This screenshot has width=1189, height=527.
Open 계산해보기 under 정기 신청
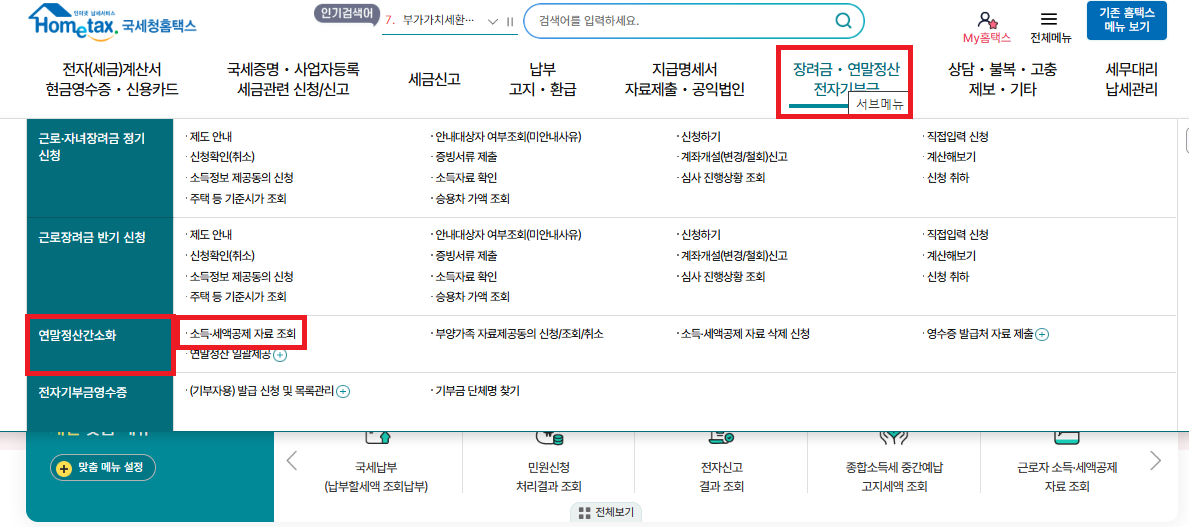(949, 158)
